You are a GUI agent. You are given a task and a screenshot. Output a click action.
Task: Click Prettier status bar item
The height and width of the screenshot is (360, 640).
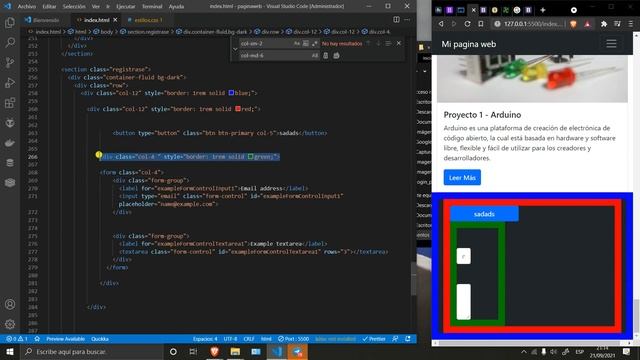pyautogui.click(x=374, y=339)
